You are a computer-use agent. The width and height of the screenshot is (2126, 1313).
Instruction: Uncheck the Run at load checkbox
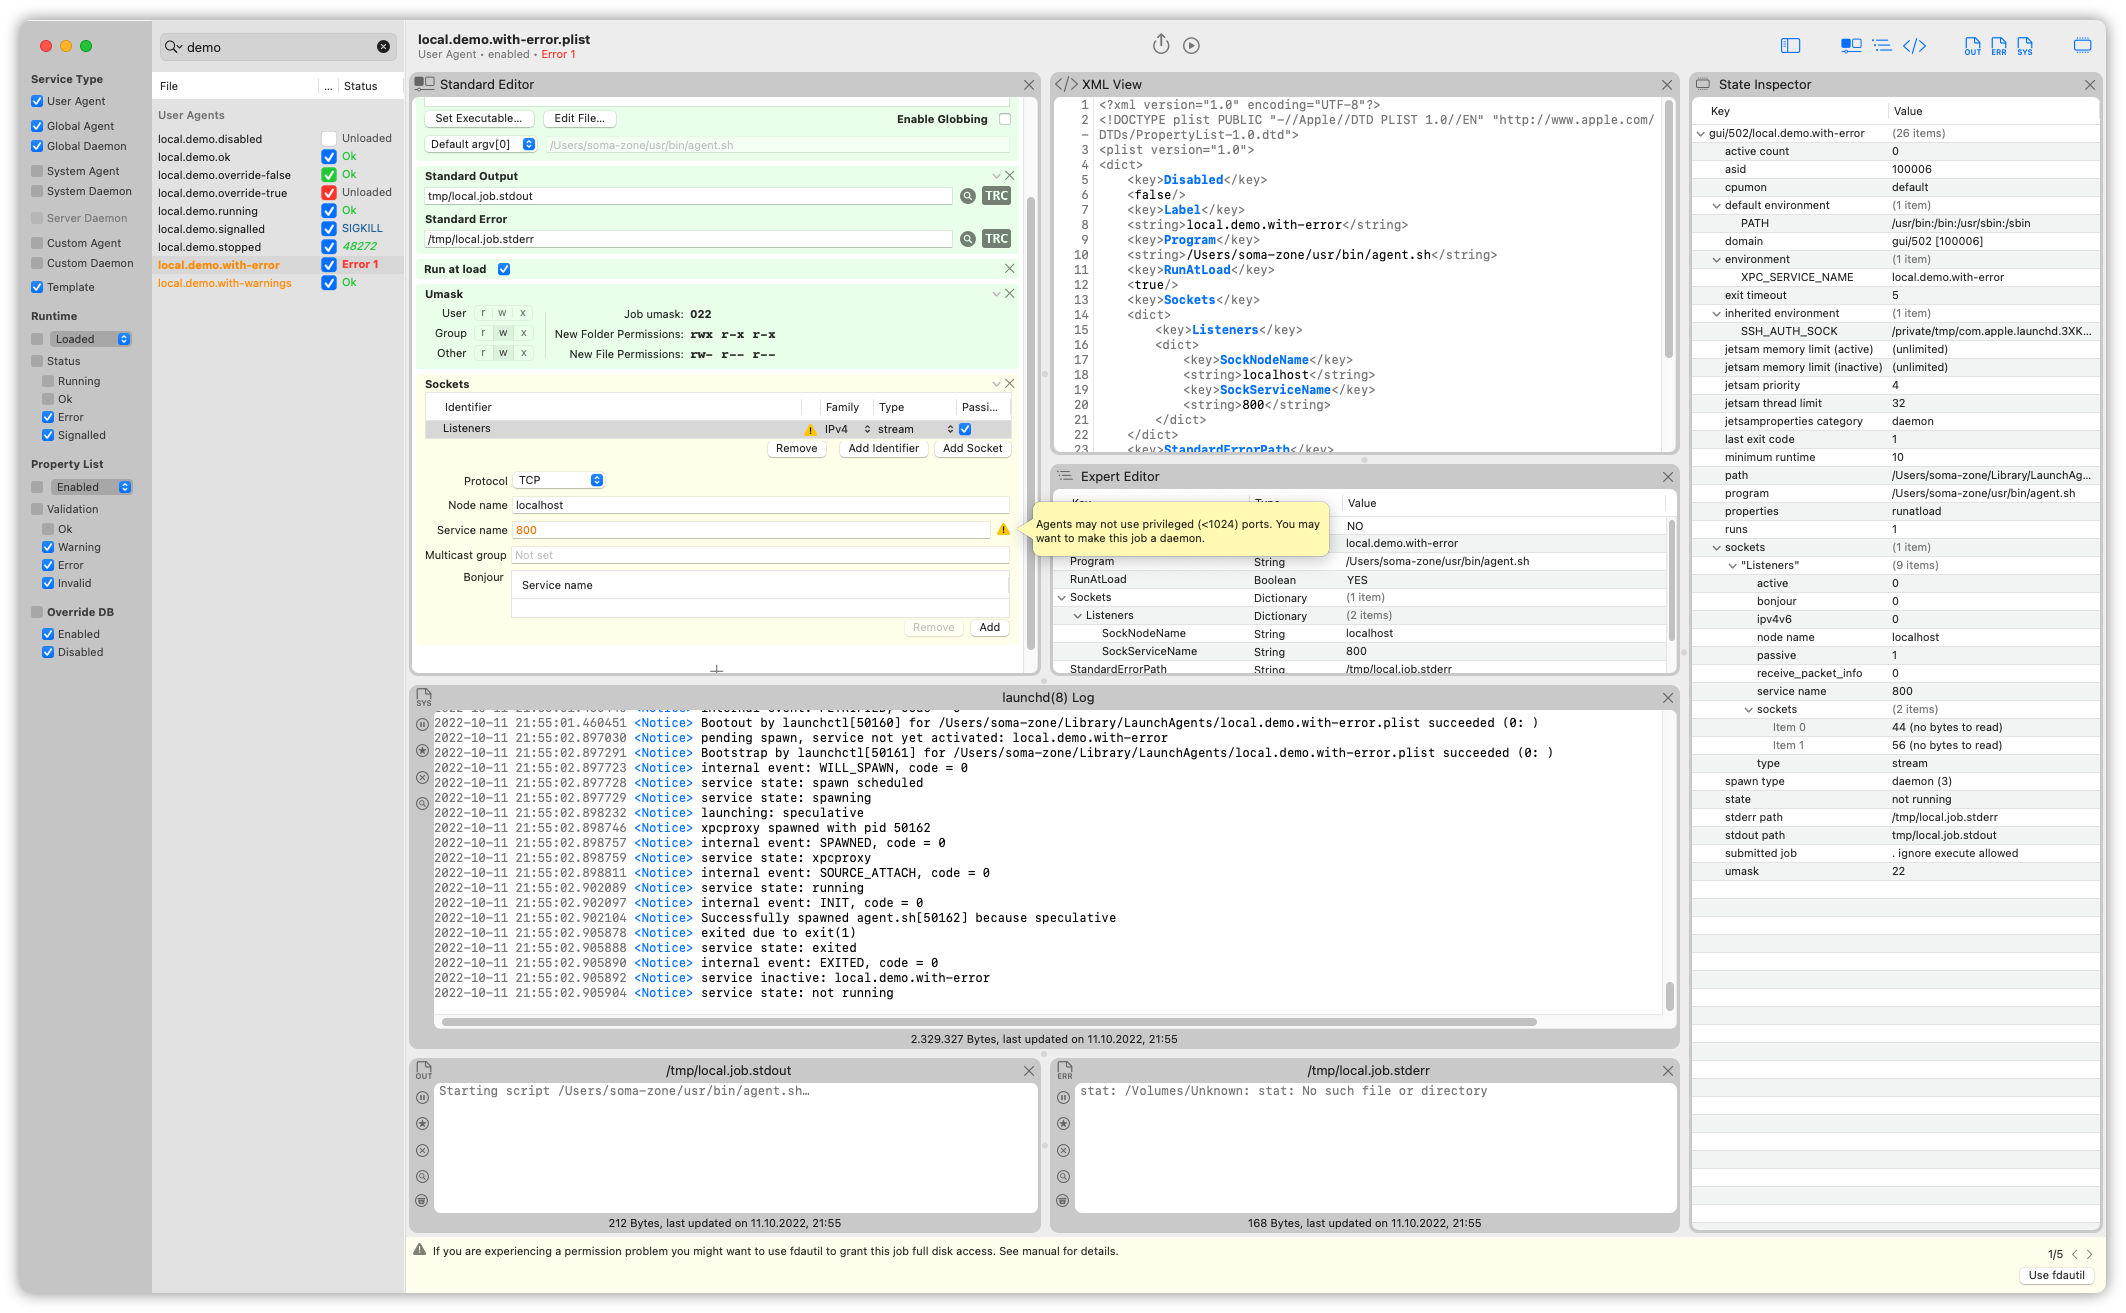coord(504,269)
